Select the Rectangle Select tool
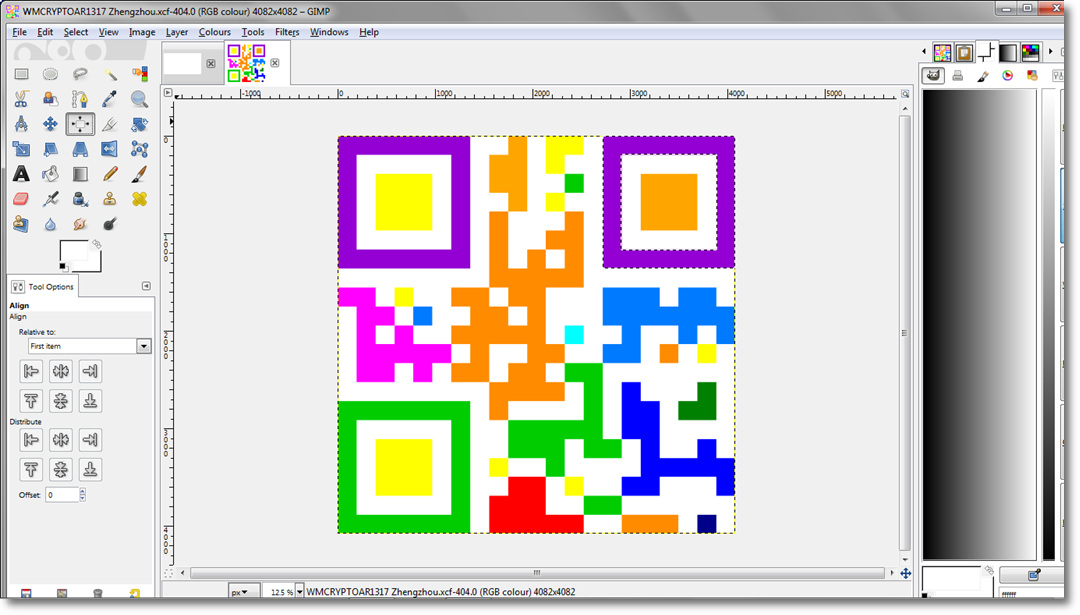 pyautogui.click(x=21, y=74)
